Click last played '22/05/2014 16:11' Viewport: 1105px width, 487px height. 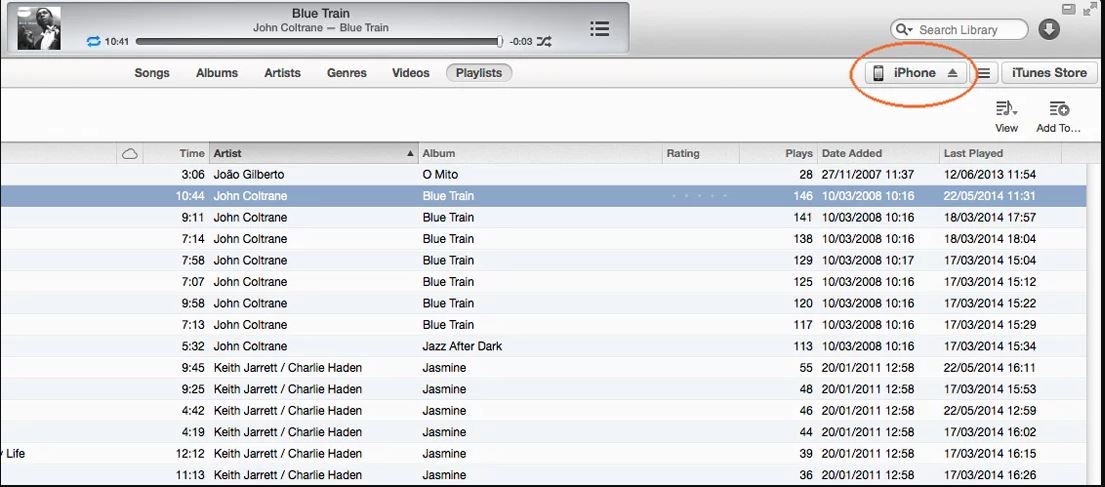point(990,368)
